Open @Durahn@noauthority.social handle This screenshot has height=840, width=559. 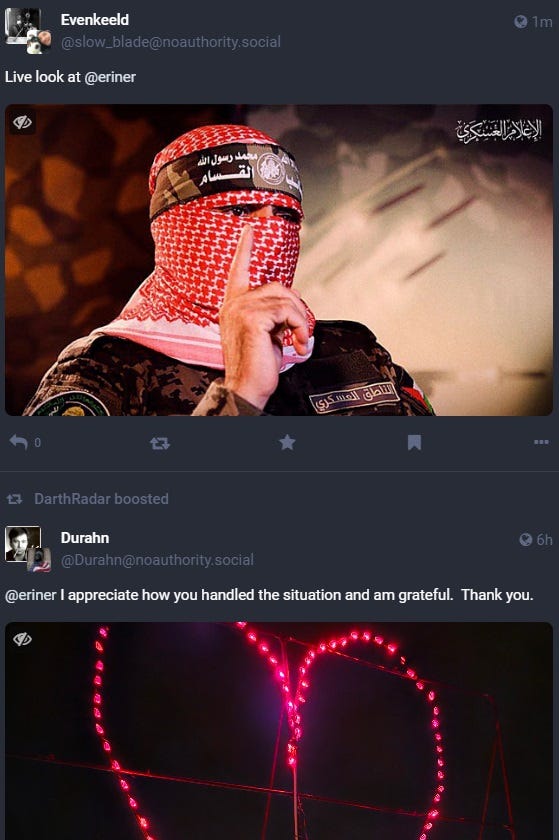pyautogui.click(x=157, y=560)
